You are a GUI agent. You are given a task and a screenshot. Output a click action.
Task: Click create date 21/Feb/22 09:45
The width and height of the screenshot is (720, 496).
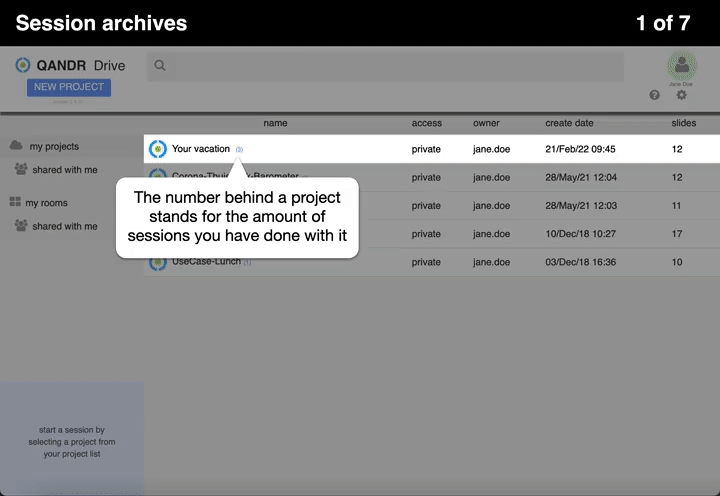580,149
